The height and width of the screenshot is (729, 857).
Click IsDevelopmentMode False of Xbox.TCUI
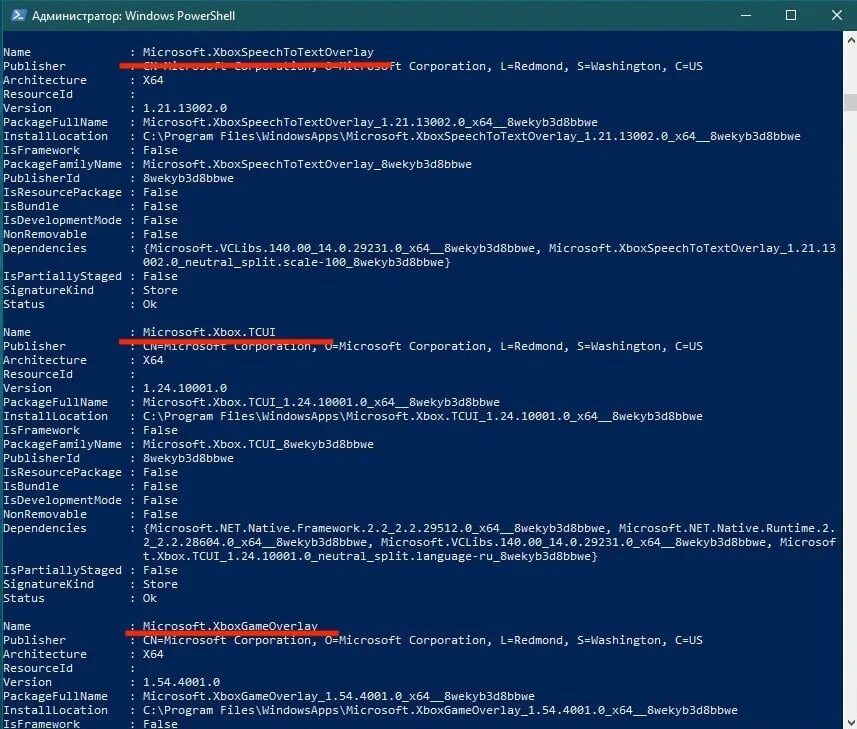coord(160,500)
